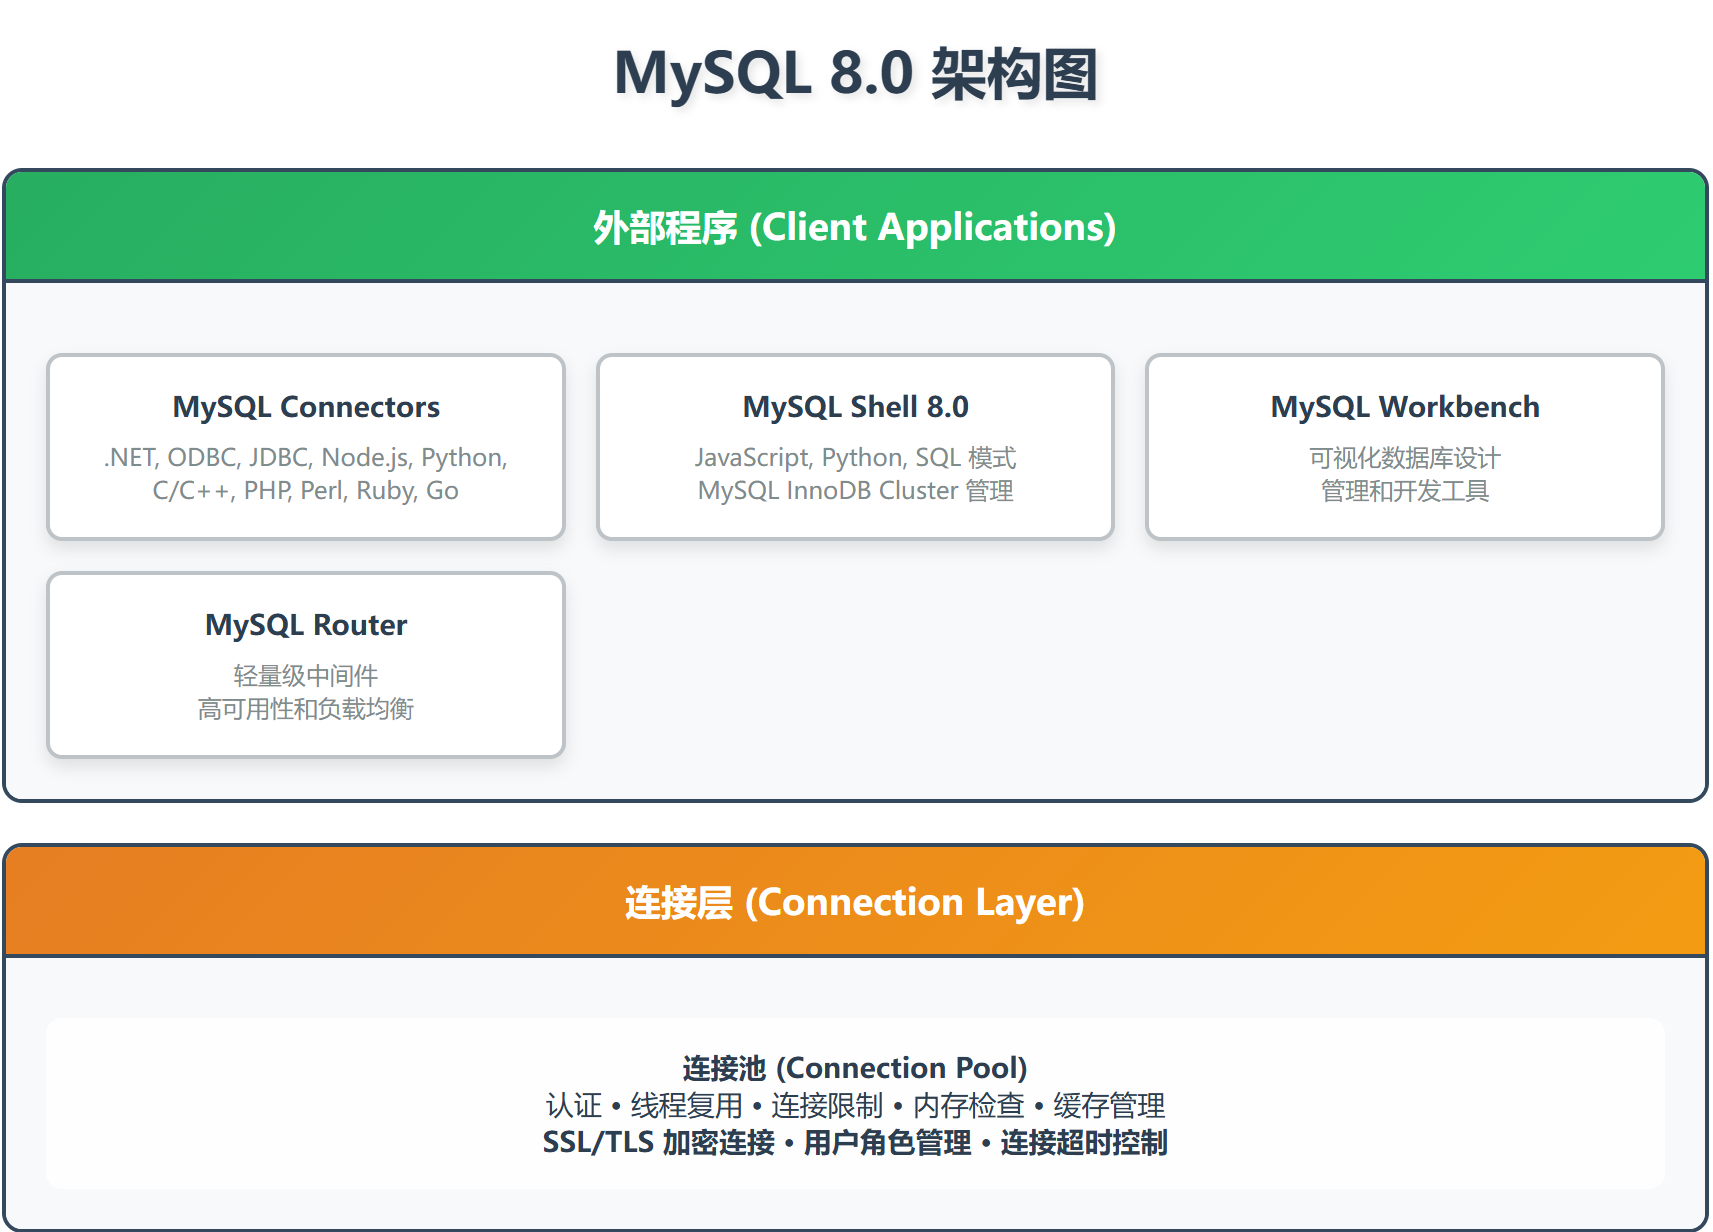The height and width of the screenshot is (1232, 1713).
Task: Click the .NET, ODBC, JDBC connectors list line
Action: pyautogui.click(x=306, y=458)
